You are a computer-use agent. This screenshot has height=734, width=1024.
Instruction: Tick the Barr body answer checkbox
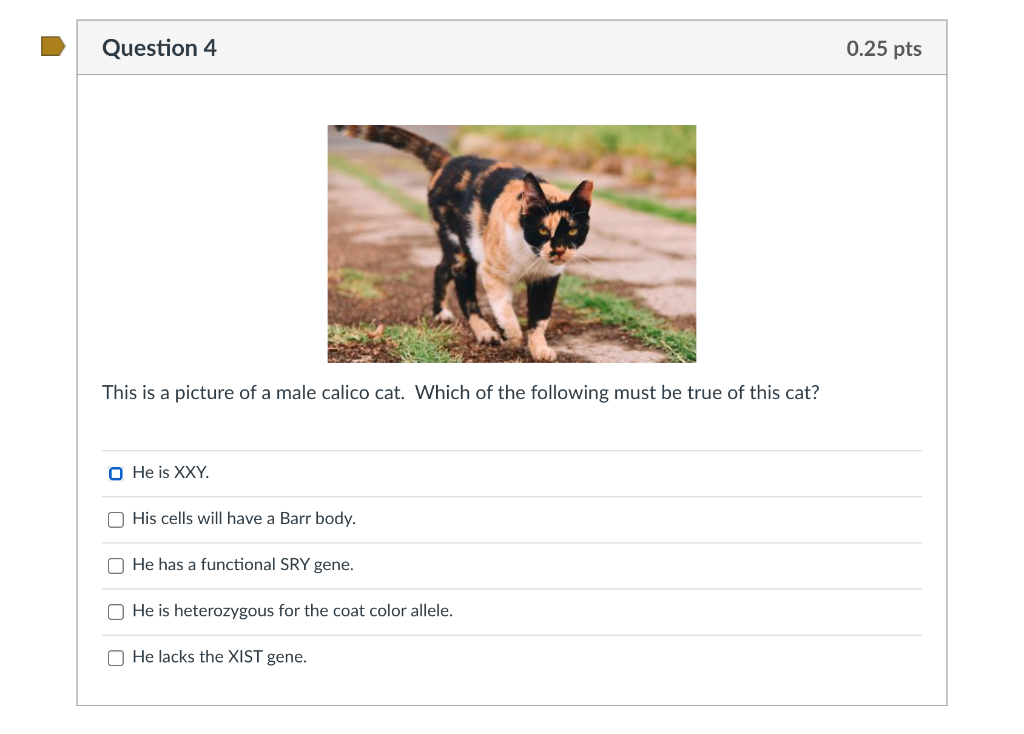116,520
